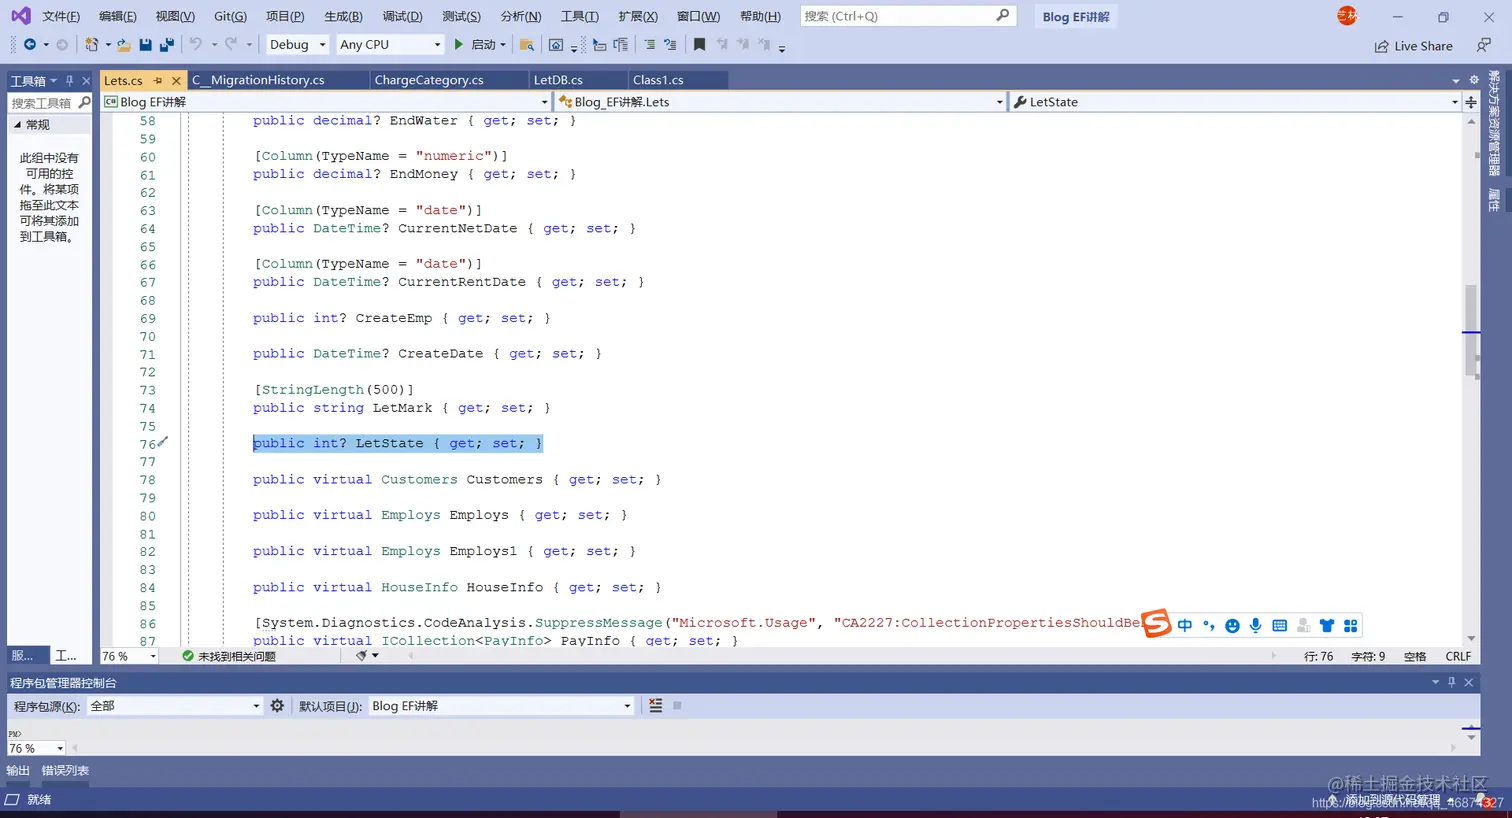This screenshot has width=1512, height=818.
Task: Click the Save All icon
Action: point(167,44)
